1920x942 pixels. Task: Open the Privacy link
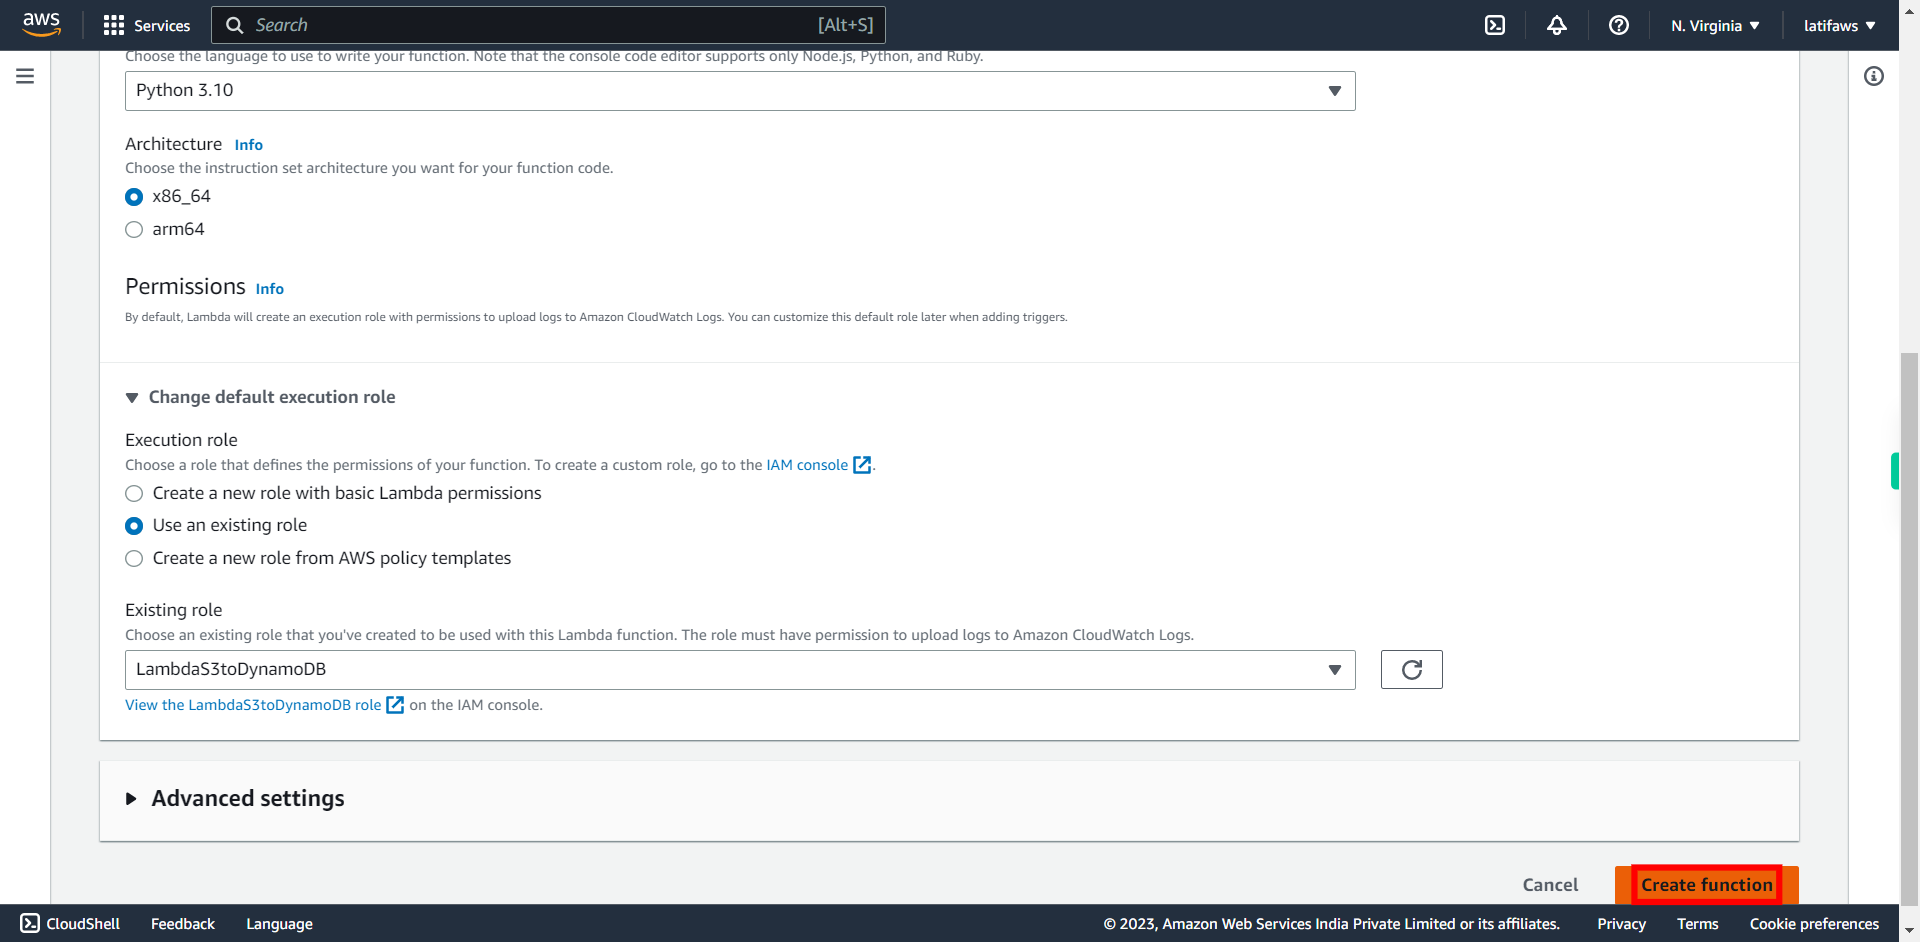(x=1621, y=924)
